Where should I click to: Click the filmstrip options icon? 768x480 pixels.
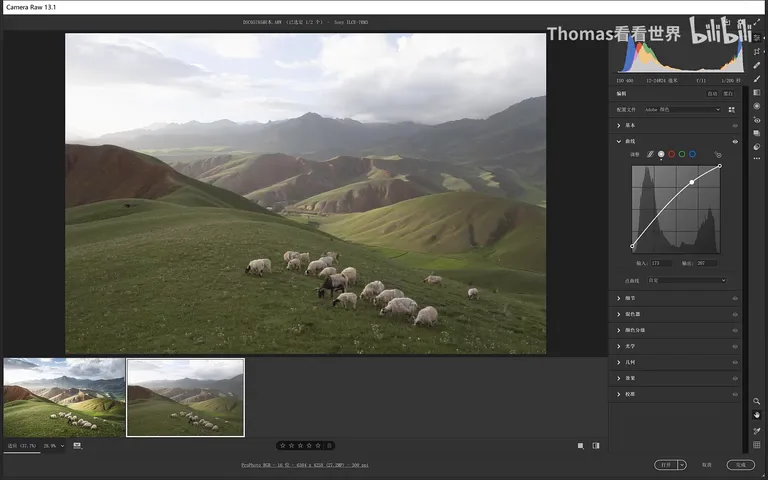pos(77,446)
